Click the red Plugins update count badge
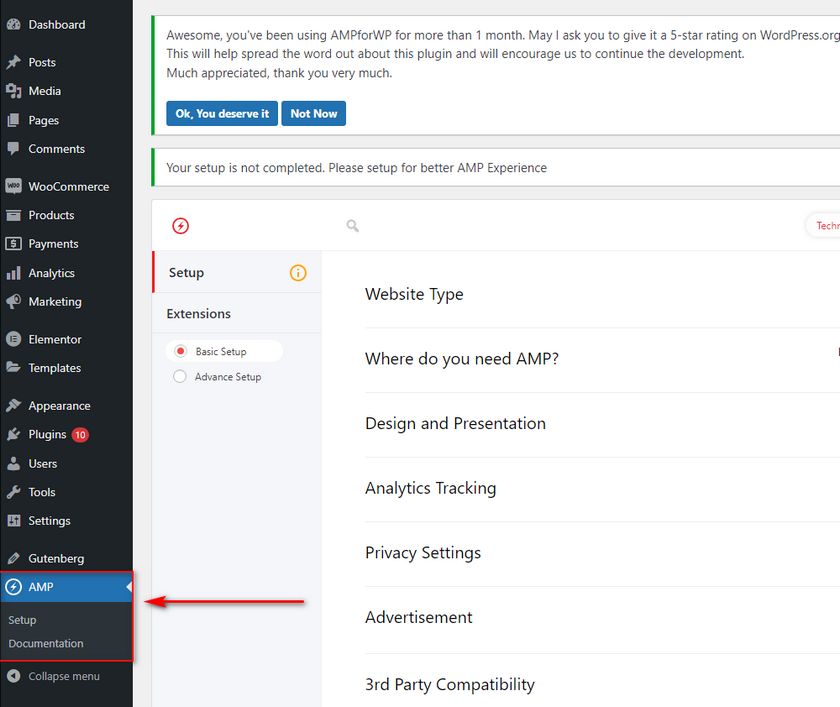This screenshot has height=707, width=840. (x=80, y=435)
